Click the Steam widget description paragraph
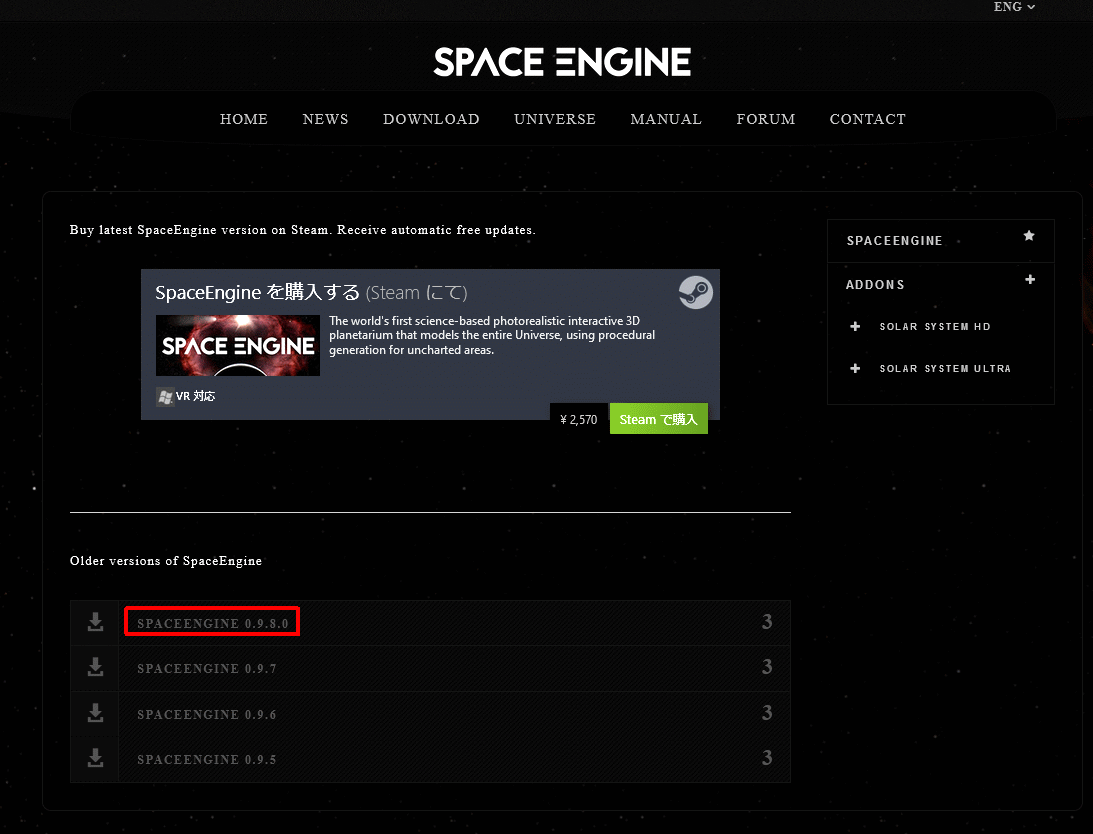This screenshot has width=1093, height=834. pos(492,335)
